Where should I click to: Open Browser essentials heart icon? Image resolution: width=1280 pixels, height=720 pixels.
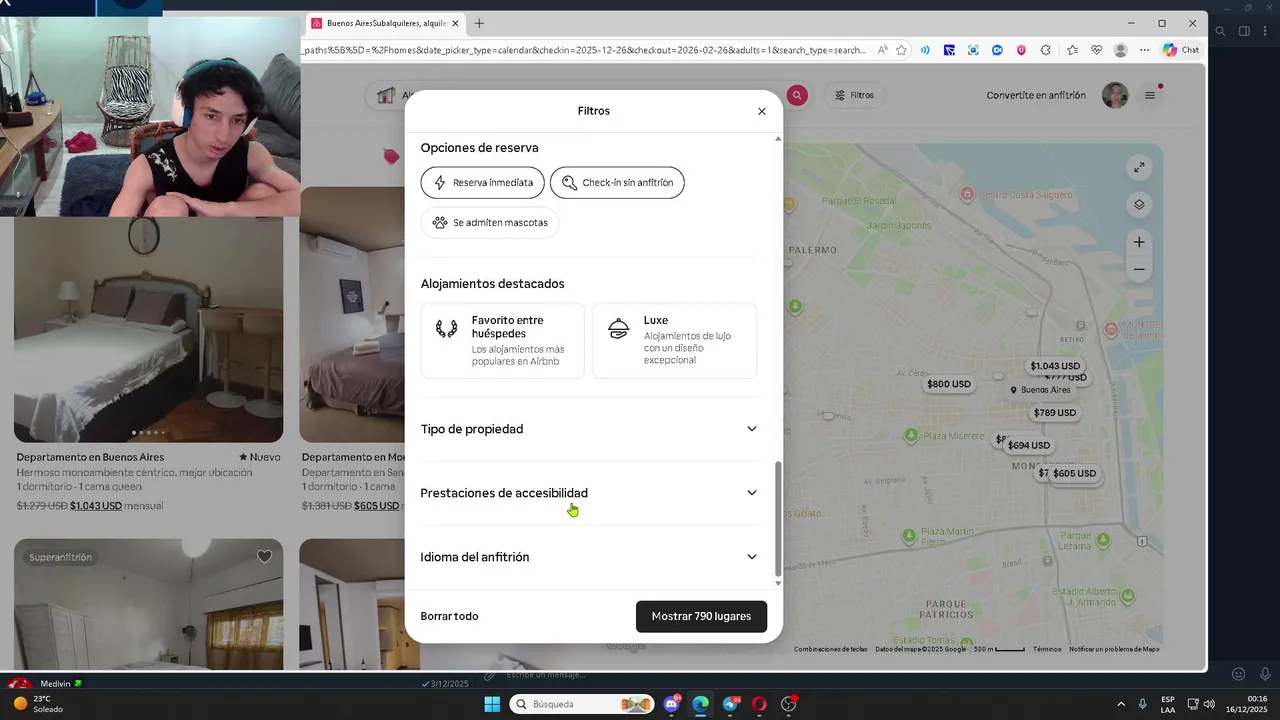click(1097, 50)
